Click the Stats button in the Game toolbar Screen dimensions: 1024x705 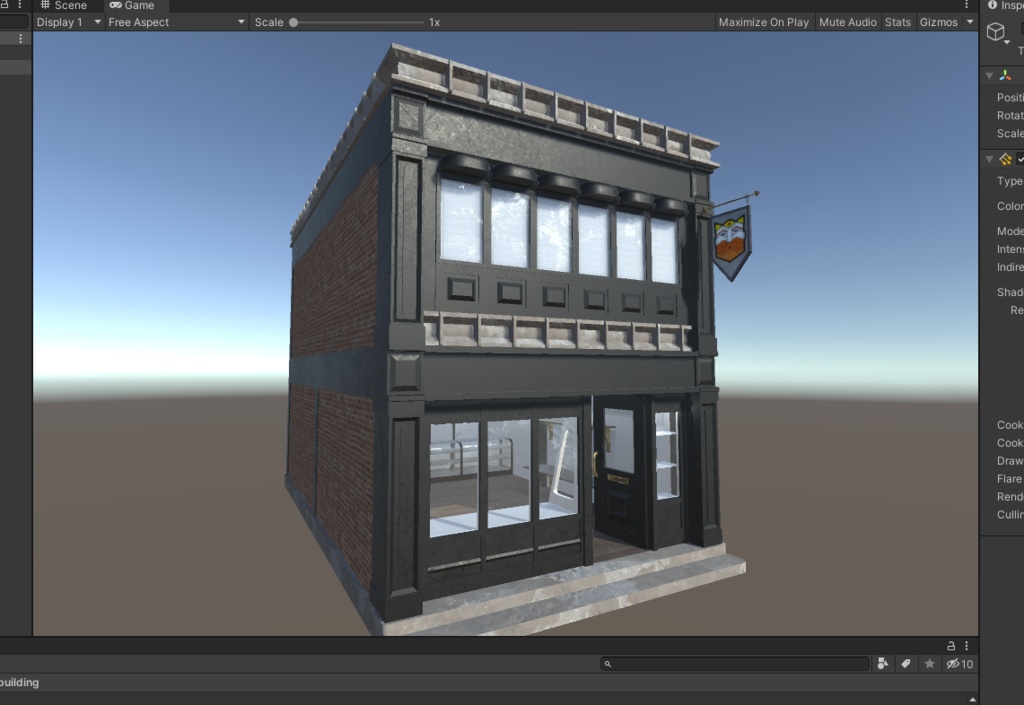coord(897,21)
